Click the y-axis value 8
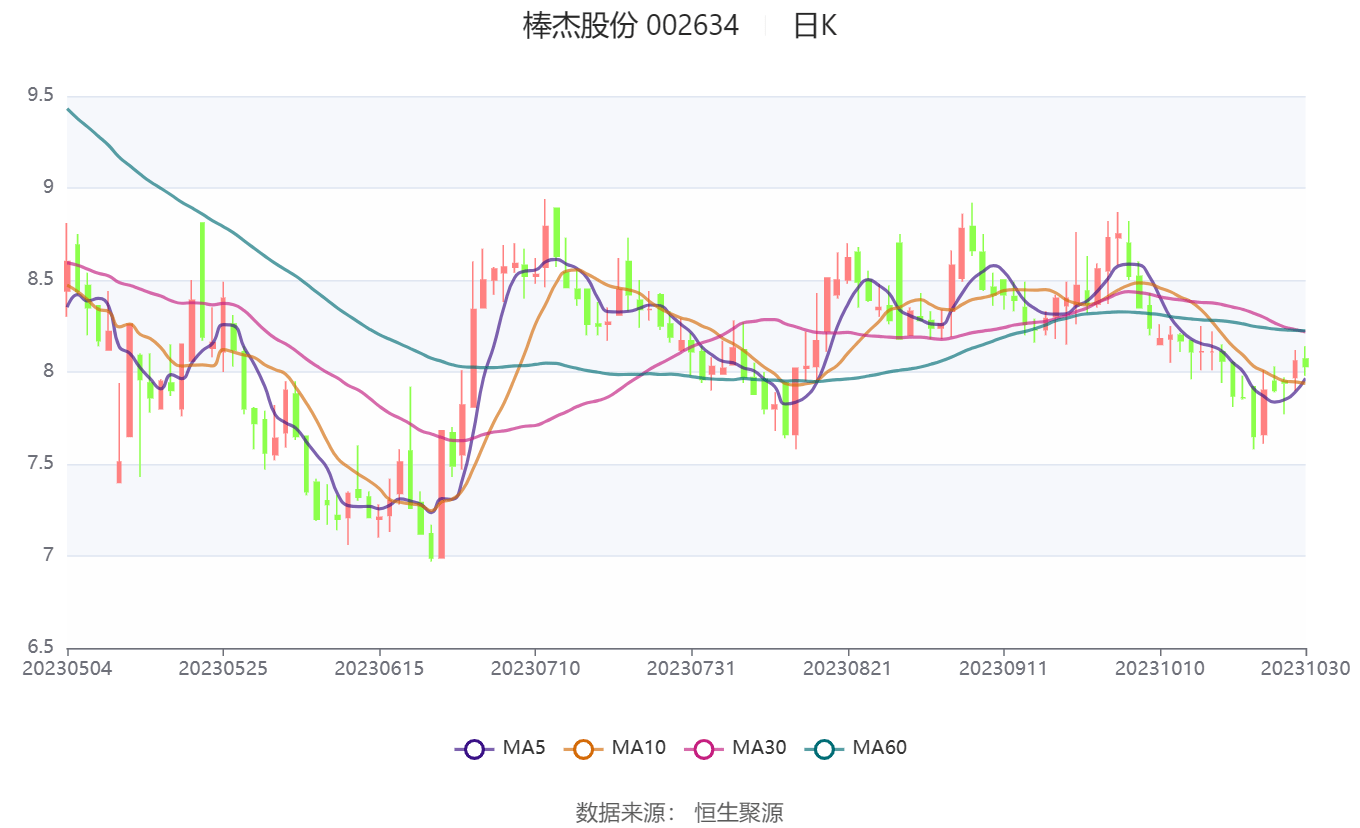The width and height of the screenshot is (1360, 828). point(47,372)
